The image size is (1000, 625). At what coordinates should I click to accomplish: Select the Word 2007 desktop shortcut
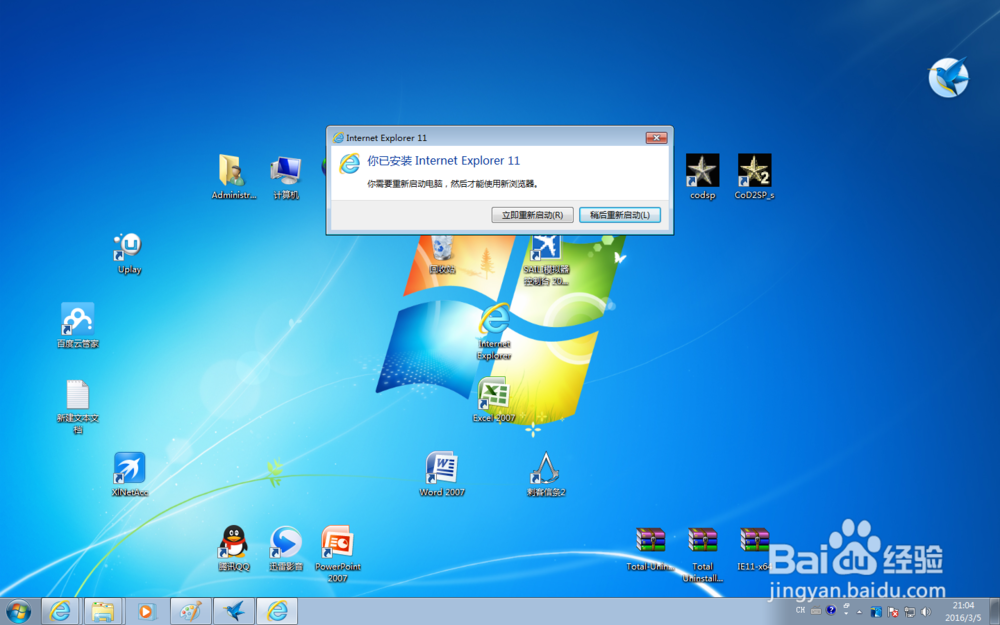(442, 474)
